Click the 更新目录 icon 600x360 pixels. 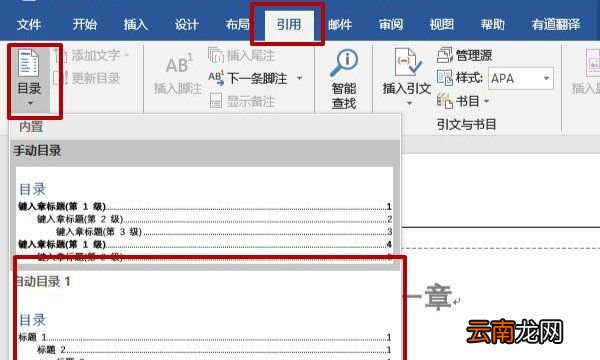pos(60,78)
